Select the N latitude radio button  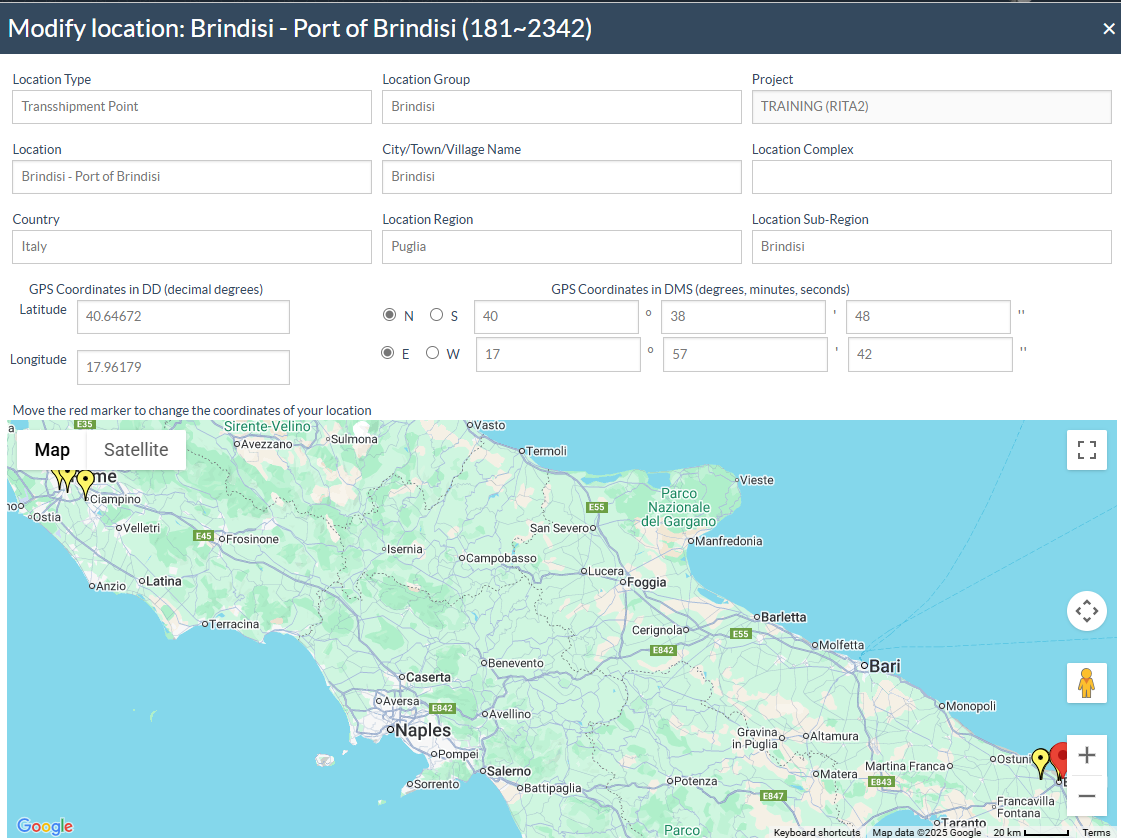(390, 315)
